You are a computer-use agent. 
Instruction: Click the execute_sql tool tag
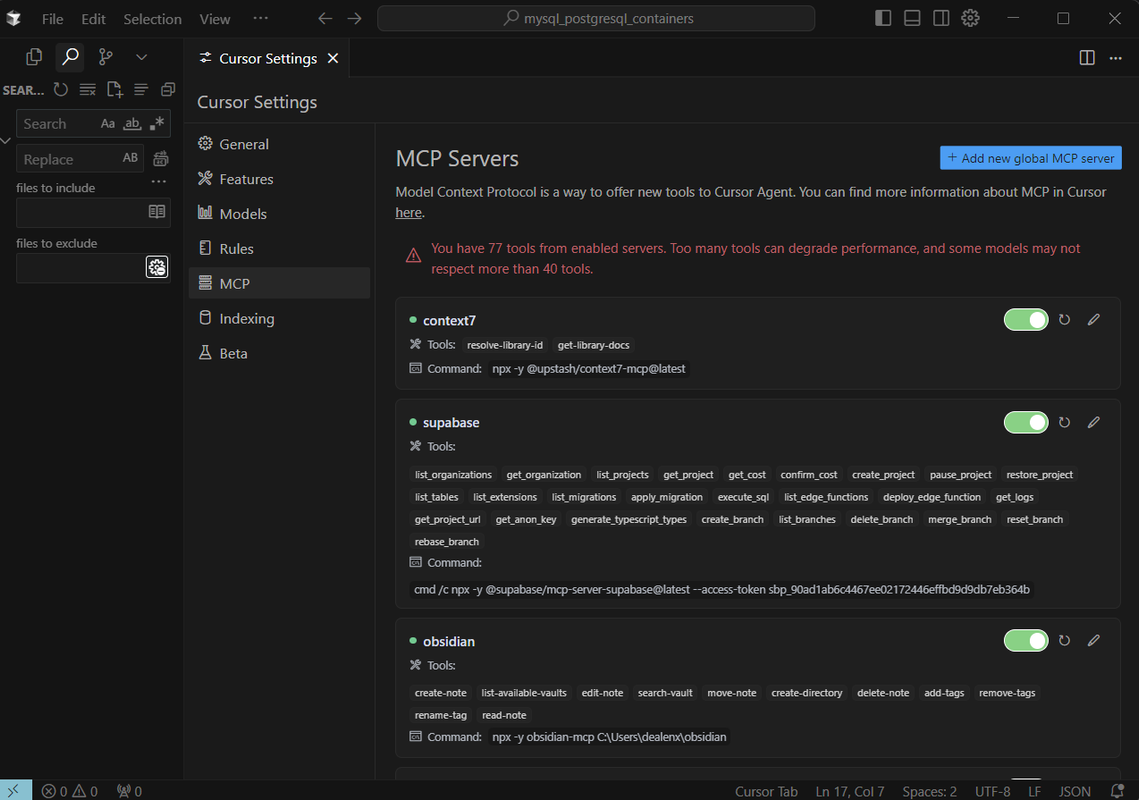(743, 497)
